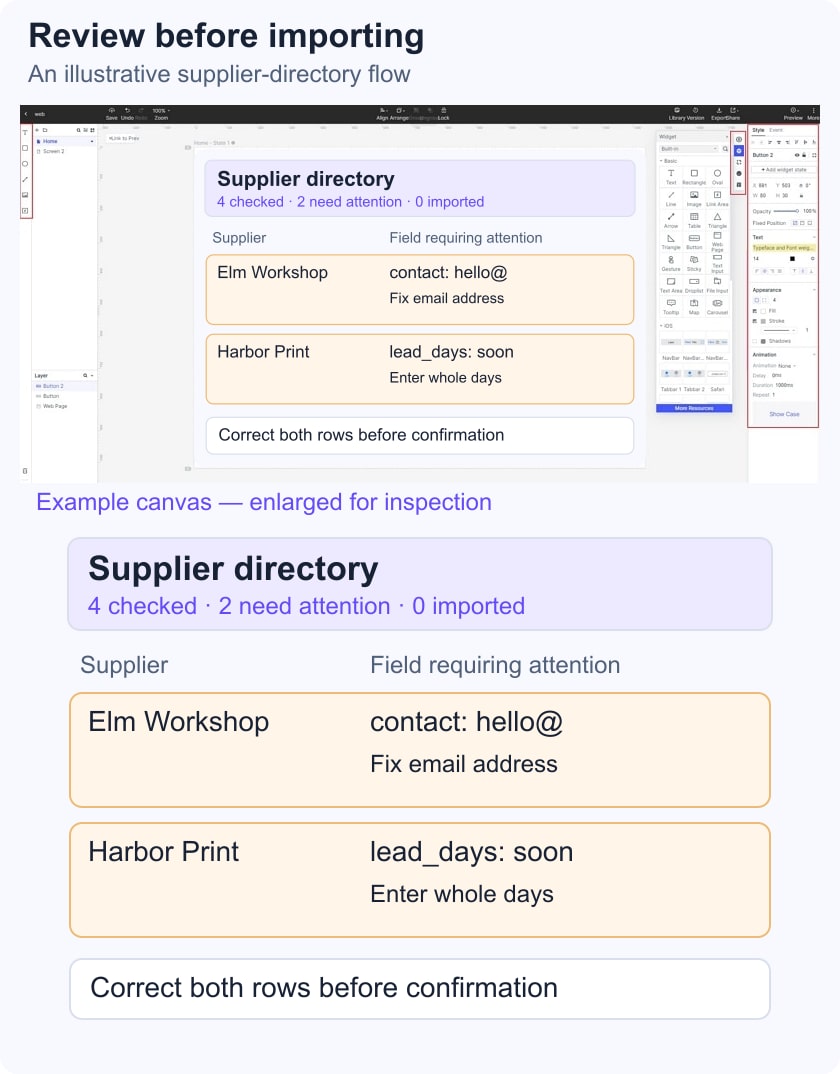This screenshot has height=1074, width=840.
Task: Click the Undo icon in top bar
Action: click(127, 110)
